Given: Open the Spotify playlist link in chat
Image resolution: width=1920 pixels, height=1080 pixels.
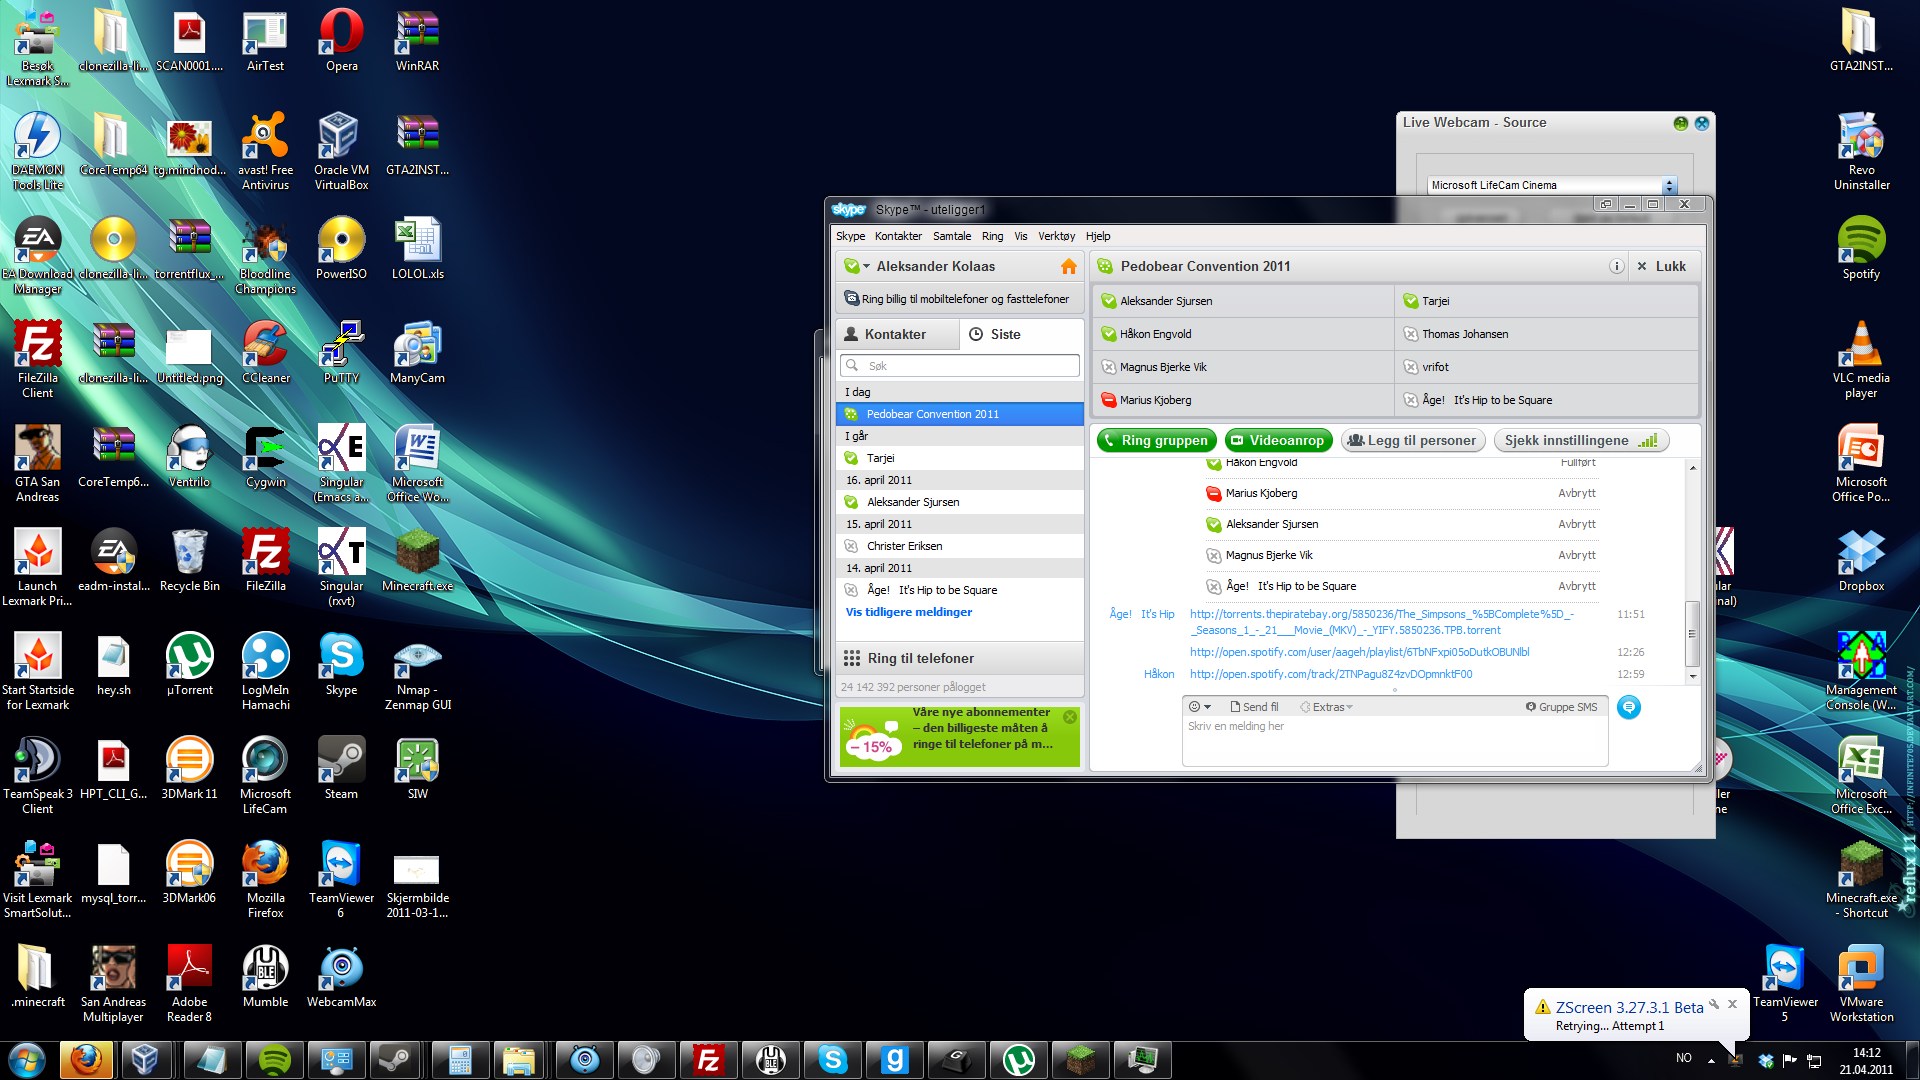Looking at the screenshot, I should (x=1359, y=652).
